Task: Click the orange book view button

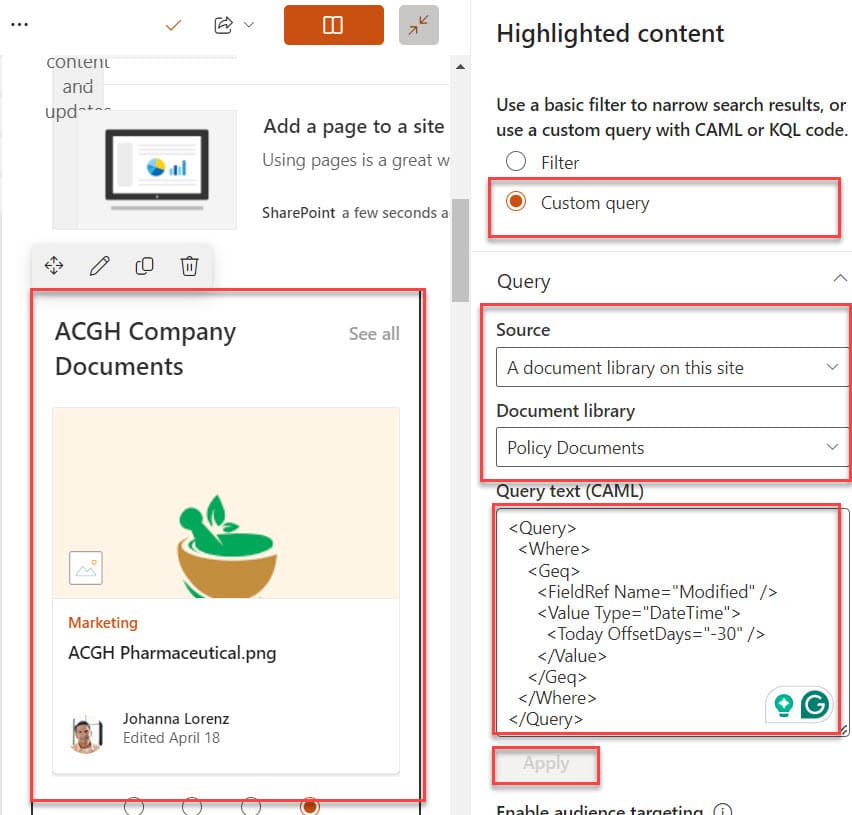Action: point(334,25)
